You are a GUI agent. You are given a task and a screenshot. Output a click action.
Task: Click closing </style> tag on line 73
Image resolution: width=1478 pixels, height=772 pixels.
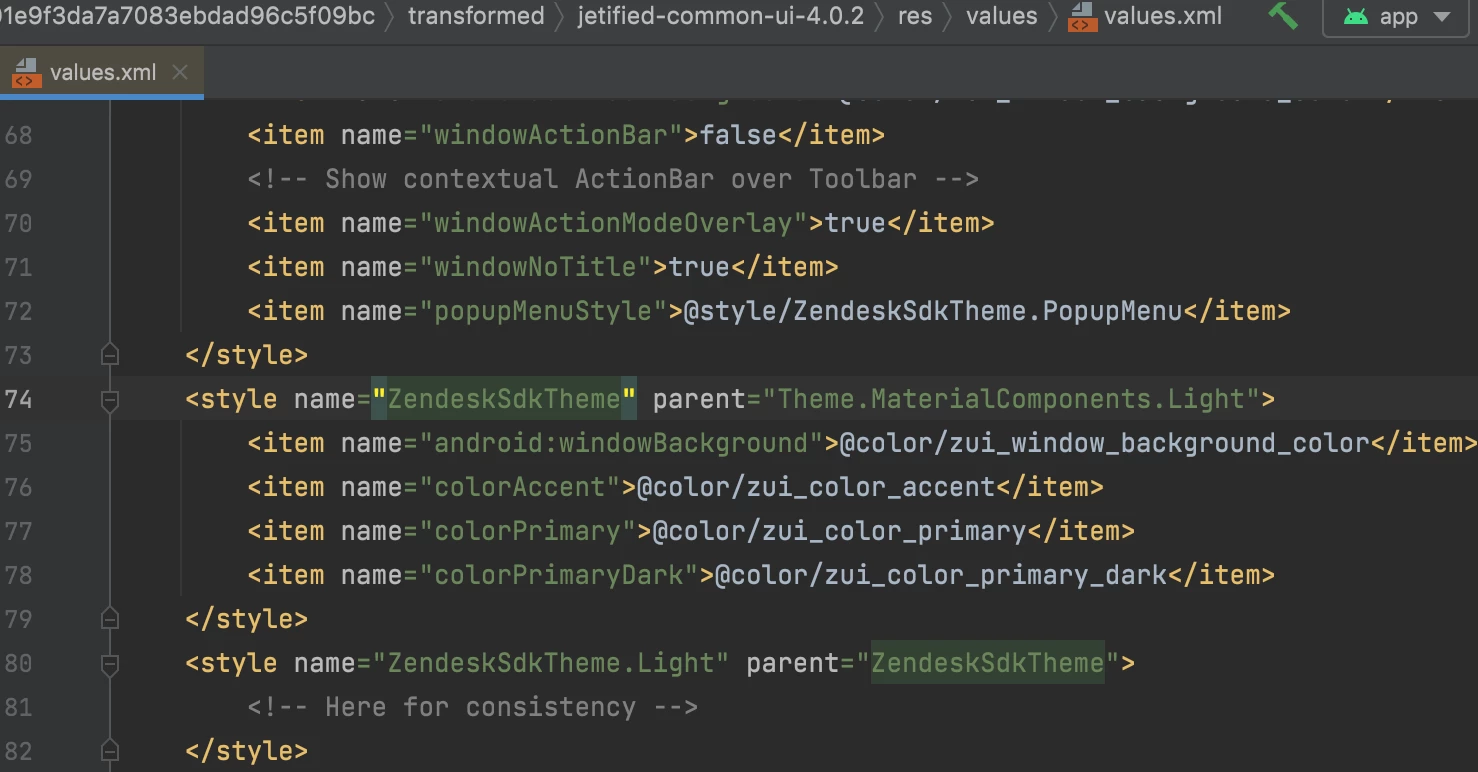click(247, 355)
